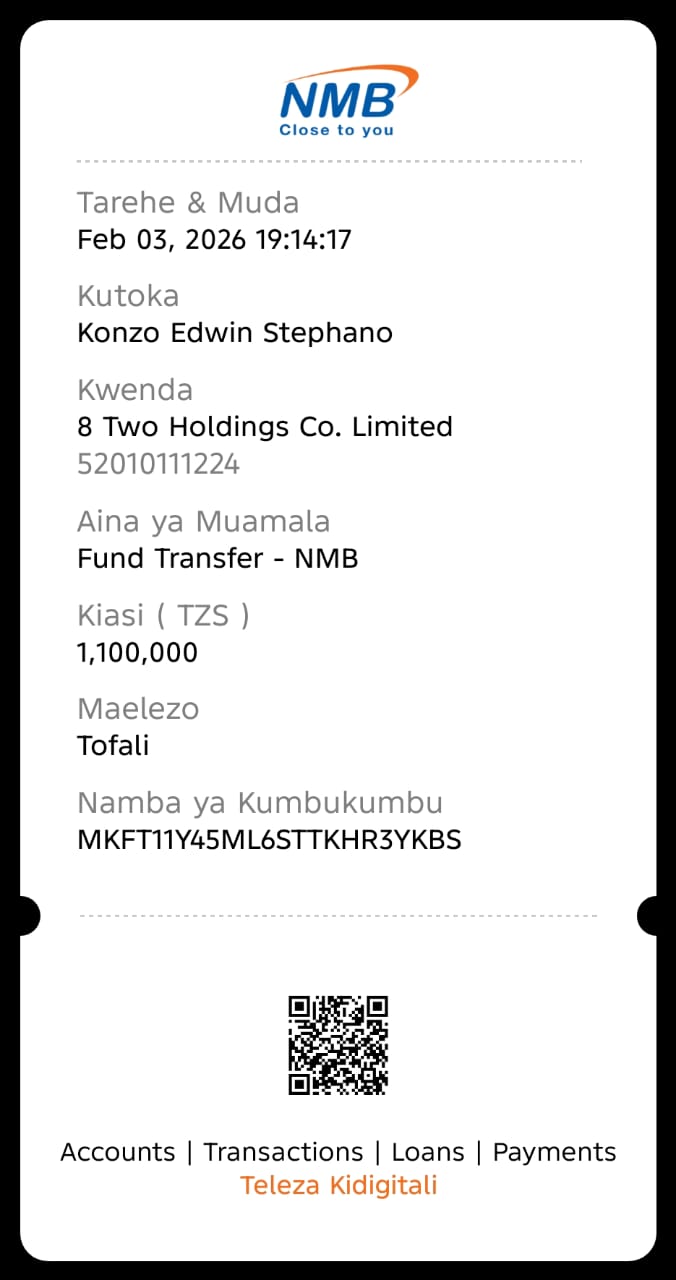Image resolution: width=676 pixels, height=1280 pixels.
Task: Tap the QR code image
Action: [338, 1044]
